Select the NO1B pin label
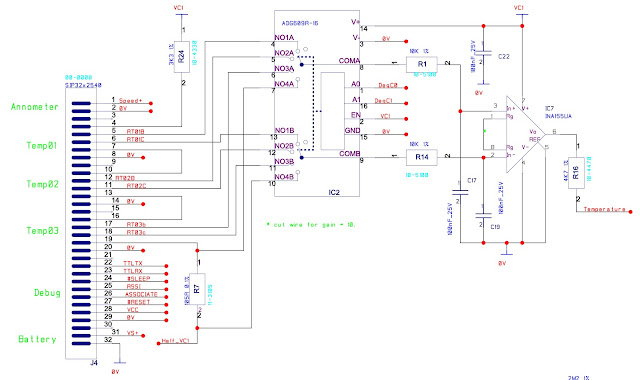Screen dimensions: 640x380 point(284,131)
